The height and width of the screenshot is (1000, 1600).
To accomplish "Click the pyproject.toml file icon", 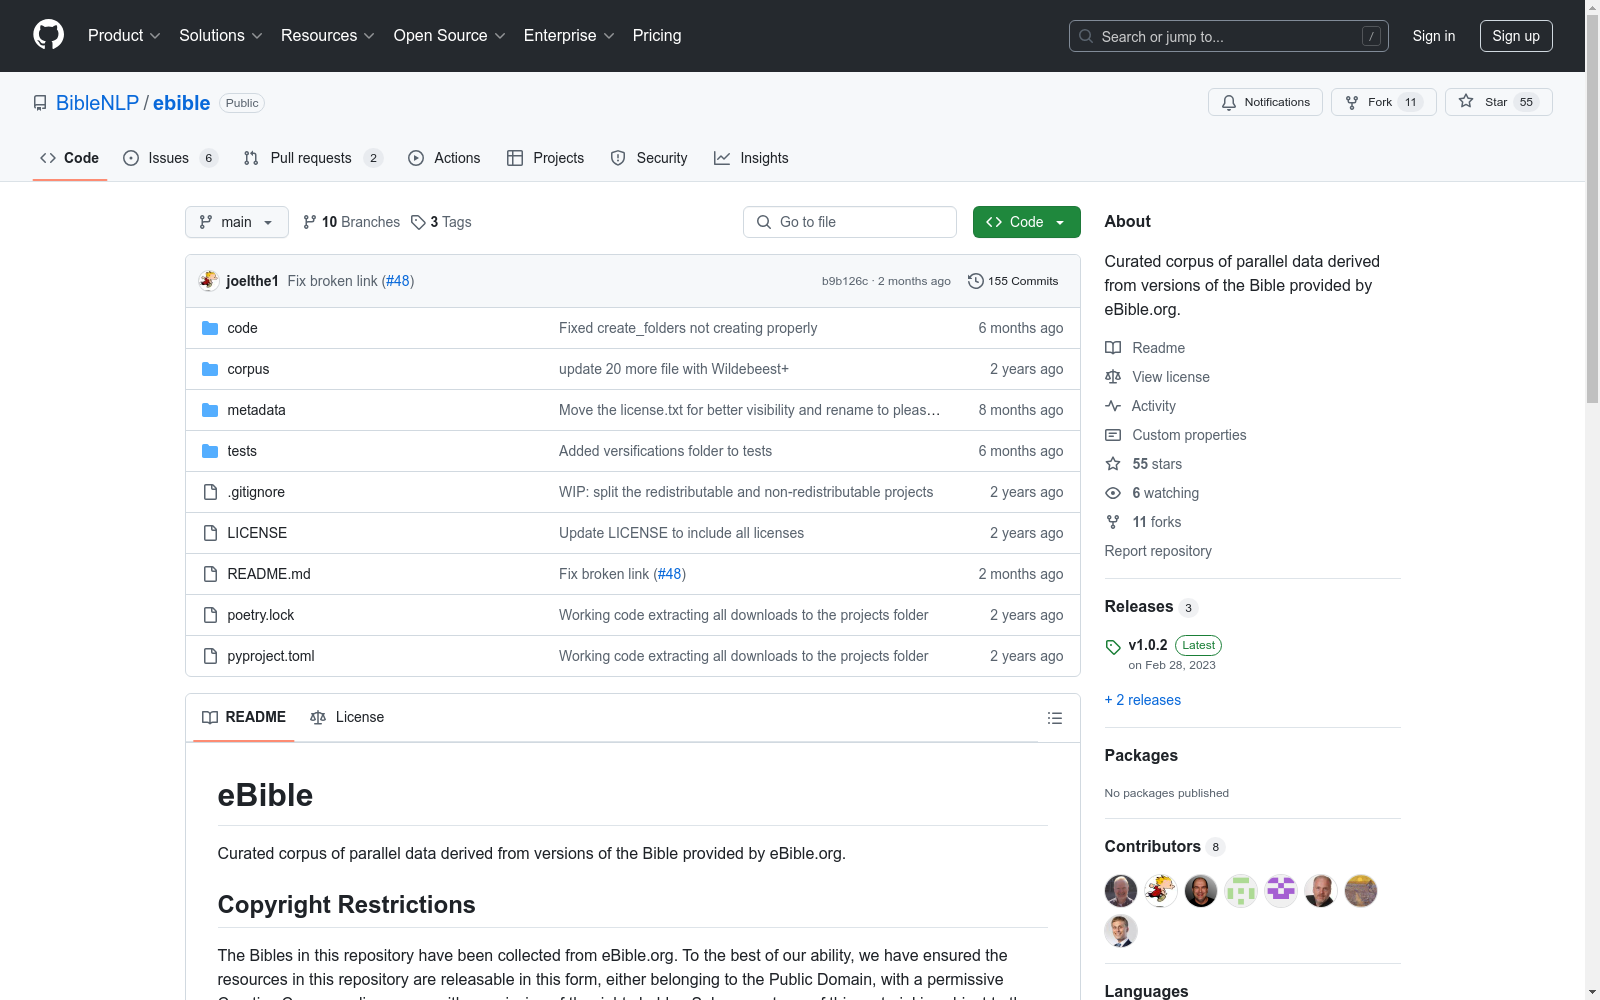I will (x=210, y=656).
